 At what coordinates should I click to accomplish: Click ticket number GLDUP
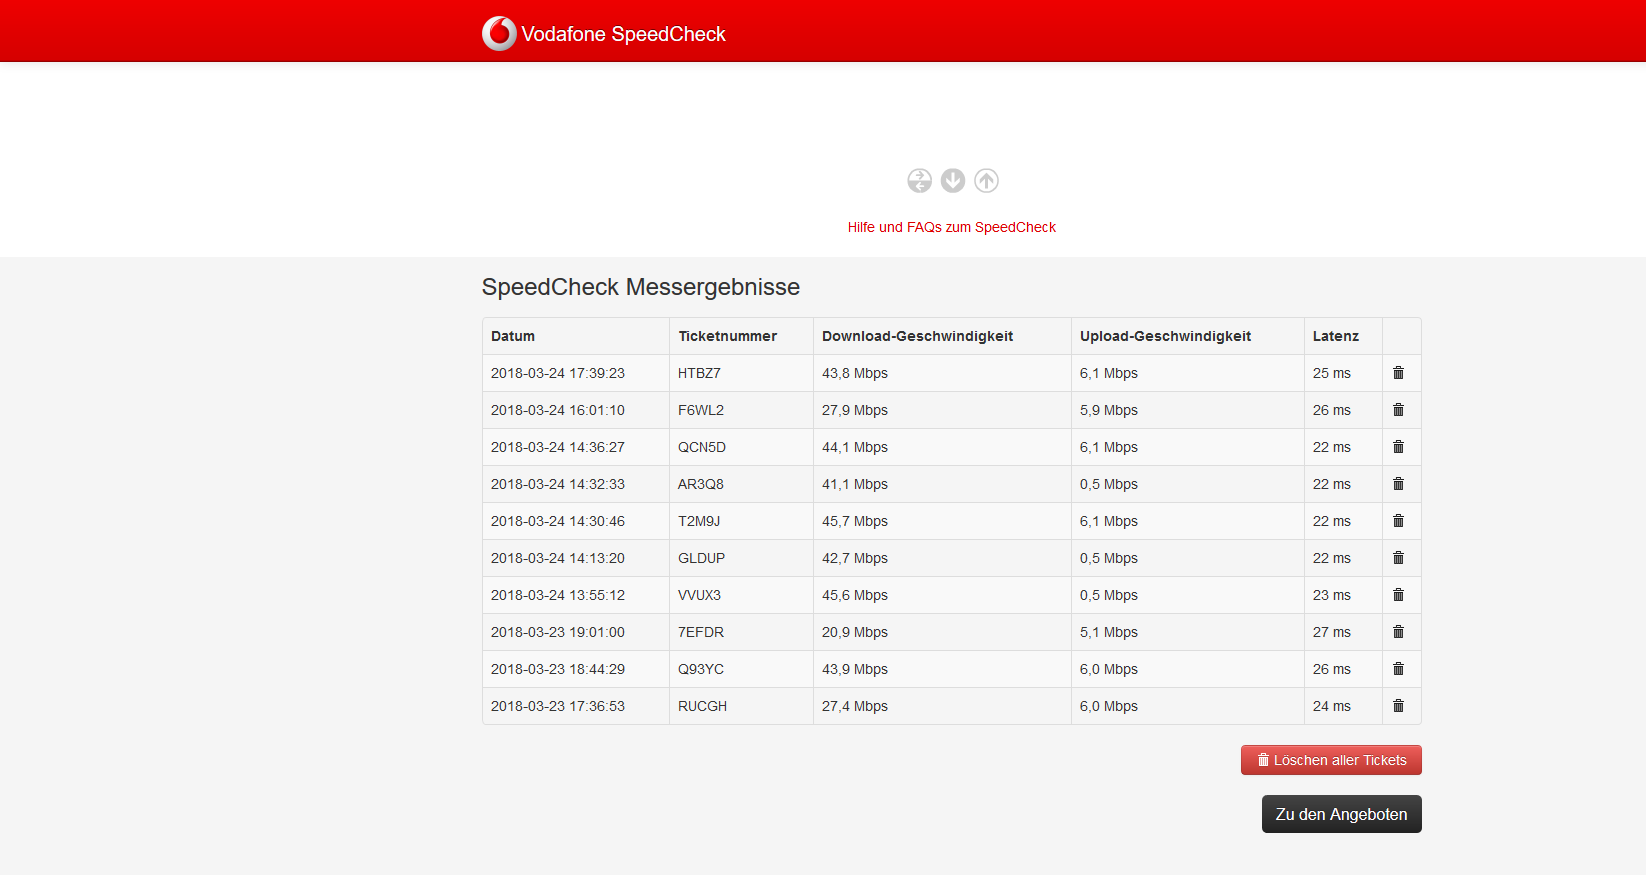(702, 558)
